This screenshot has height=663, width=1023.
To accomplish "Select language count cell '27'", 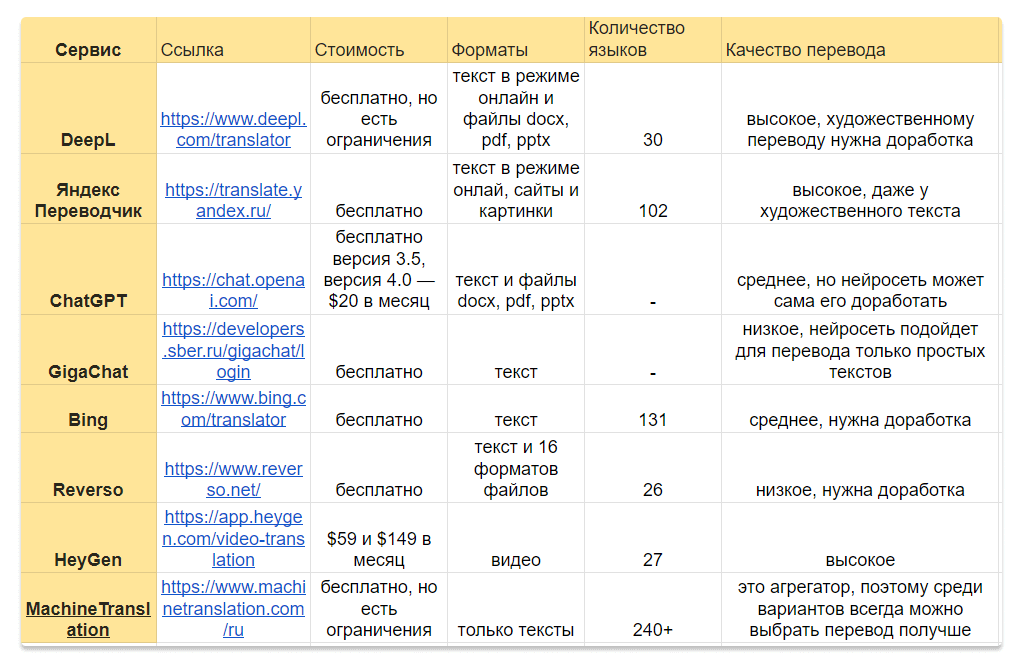I will tap(653, 538).
